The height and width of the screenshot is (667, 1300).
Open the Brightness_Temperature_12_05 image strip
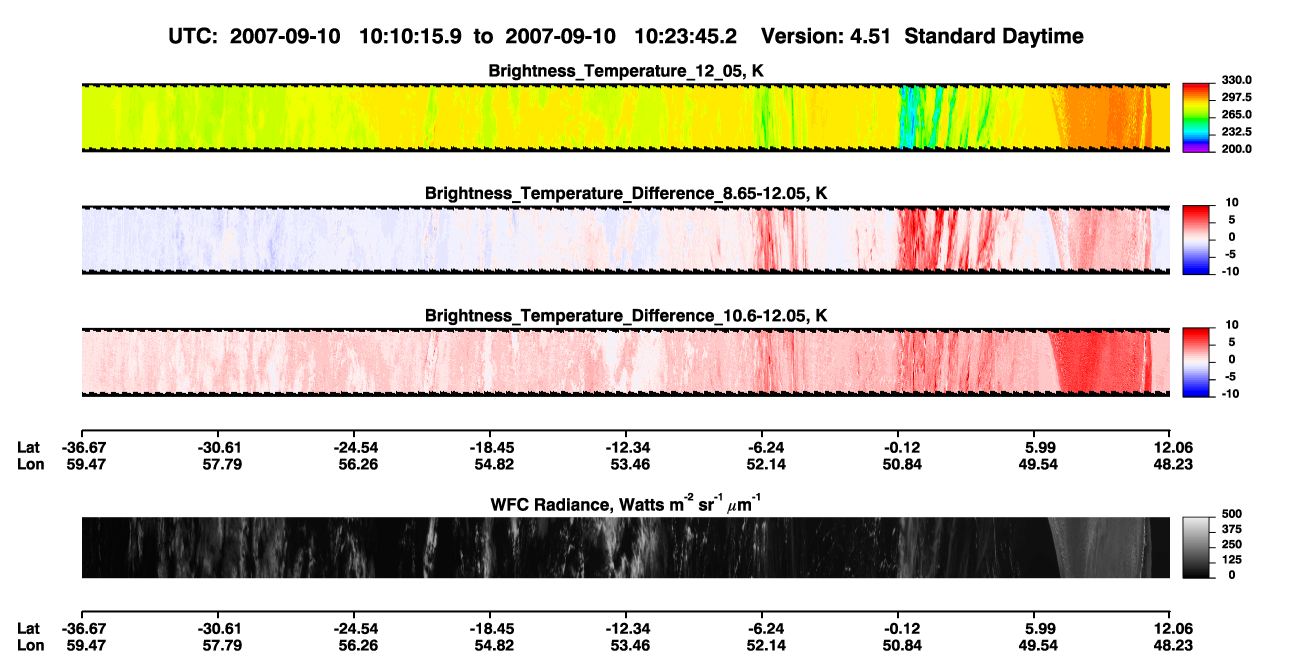pyautogui.click(x=625, y=117)
